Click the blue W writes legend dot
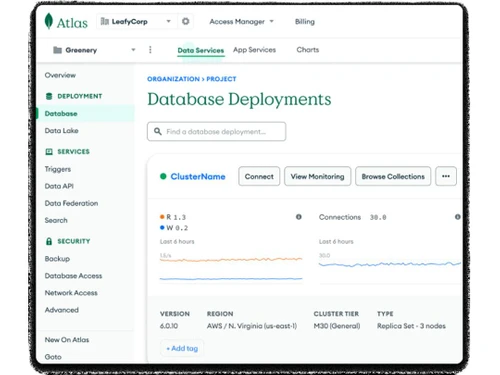 coord(162,228)
